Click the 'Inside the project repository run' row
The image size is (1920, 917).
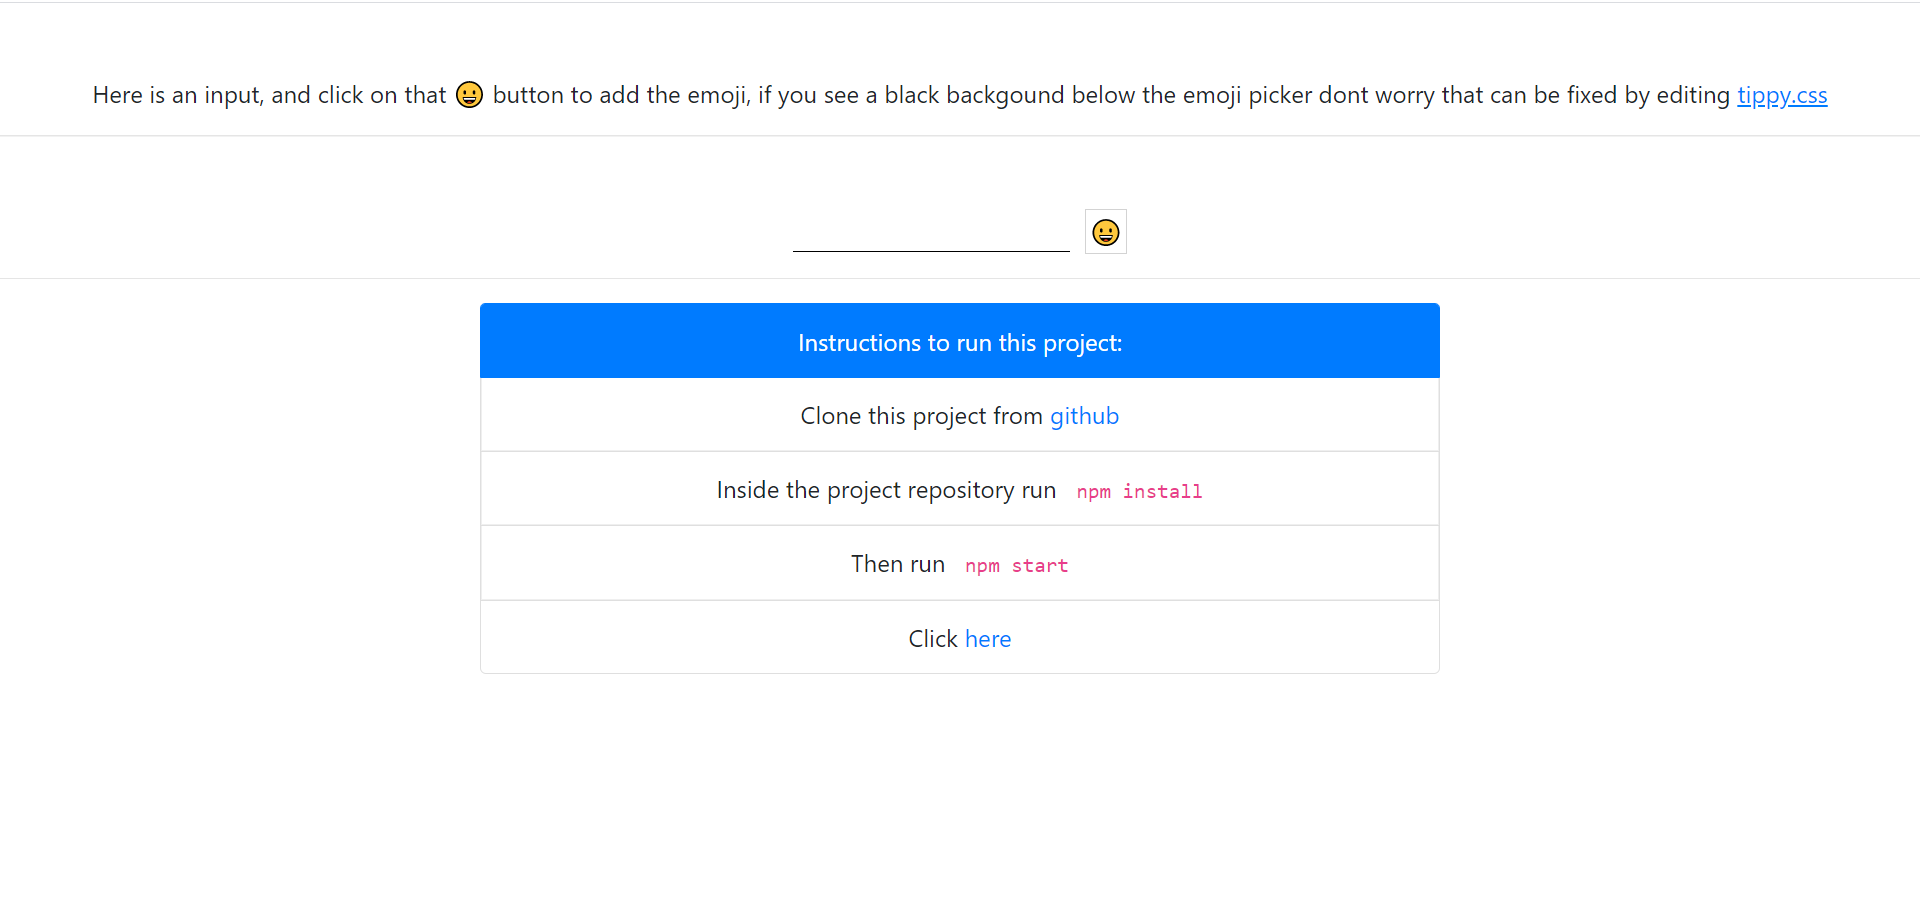click(959, 489)
